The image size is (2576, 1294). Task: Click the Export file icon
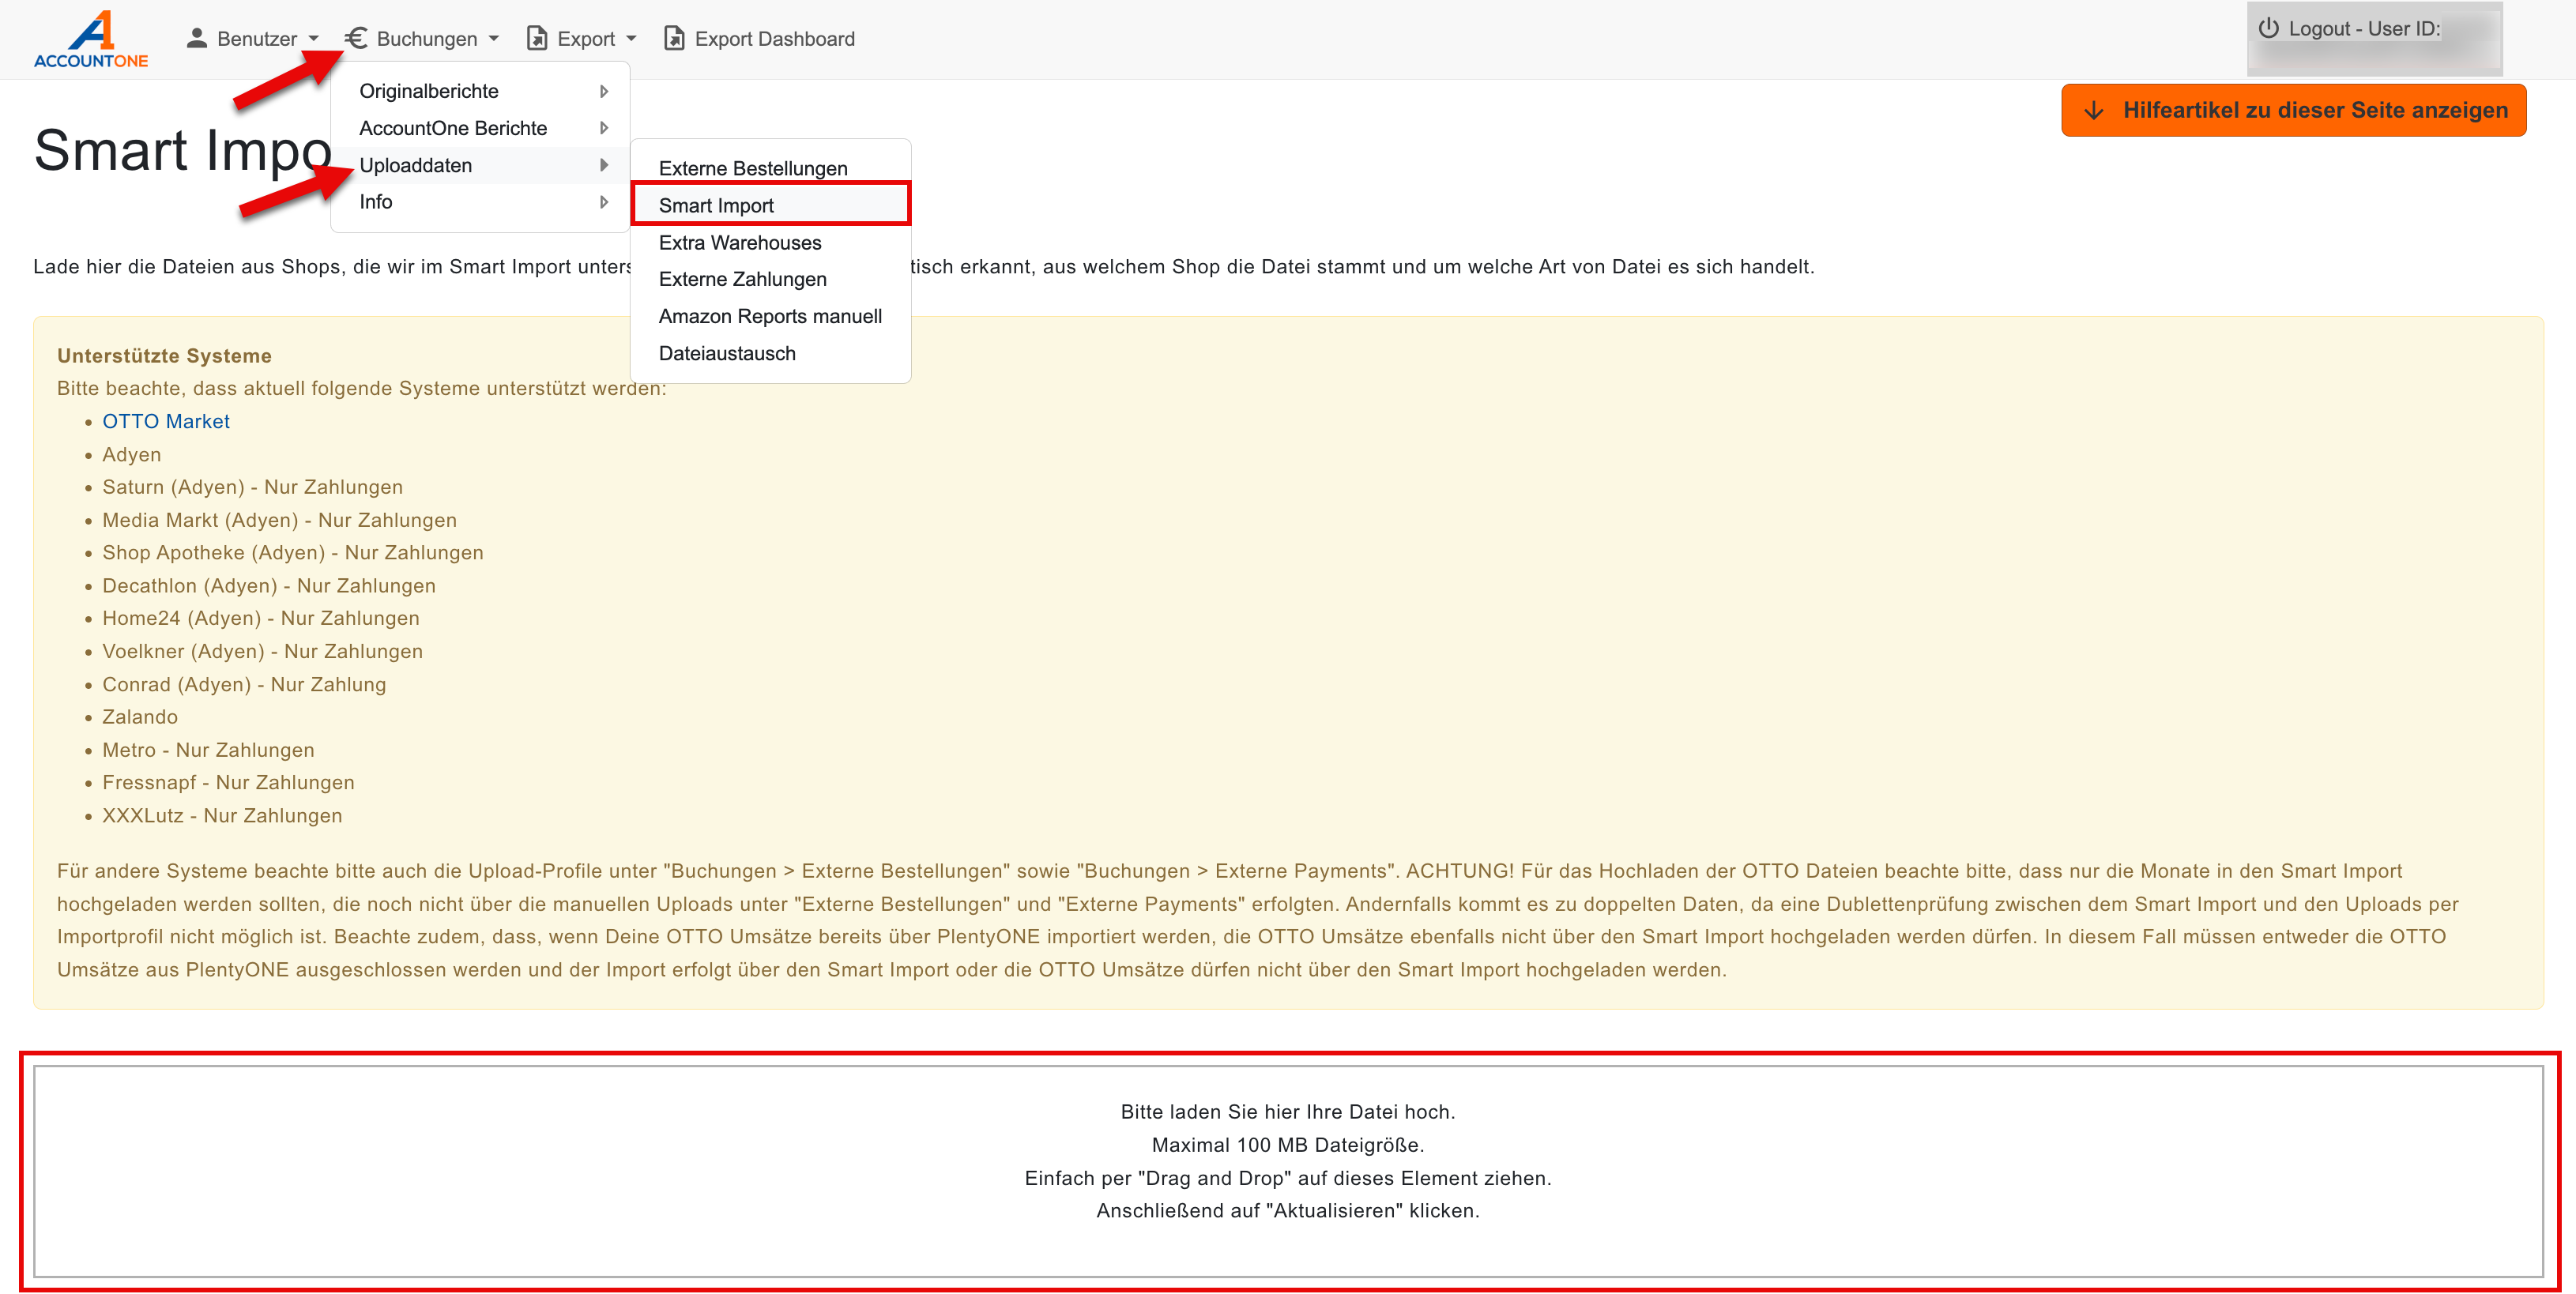pos(537,38)
